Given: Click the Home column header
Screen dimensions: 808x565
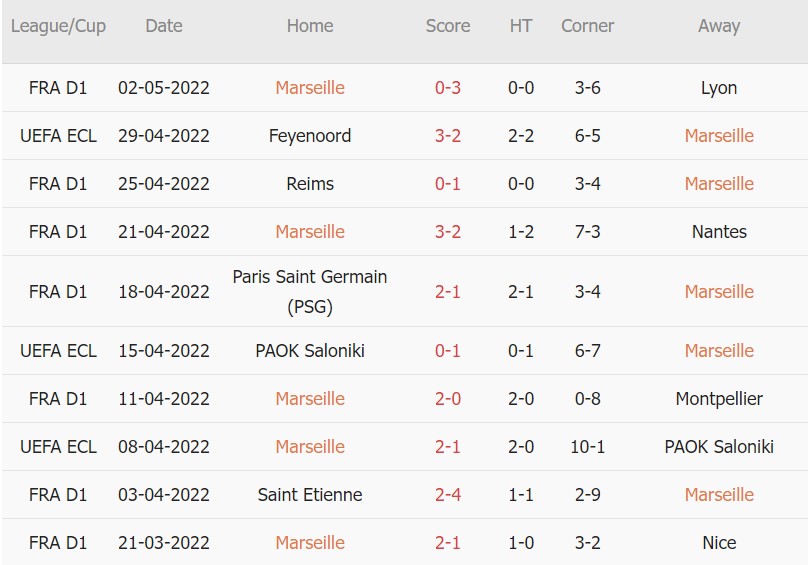Looking at the screenshot, I should [x=310, y=26].
